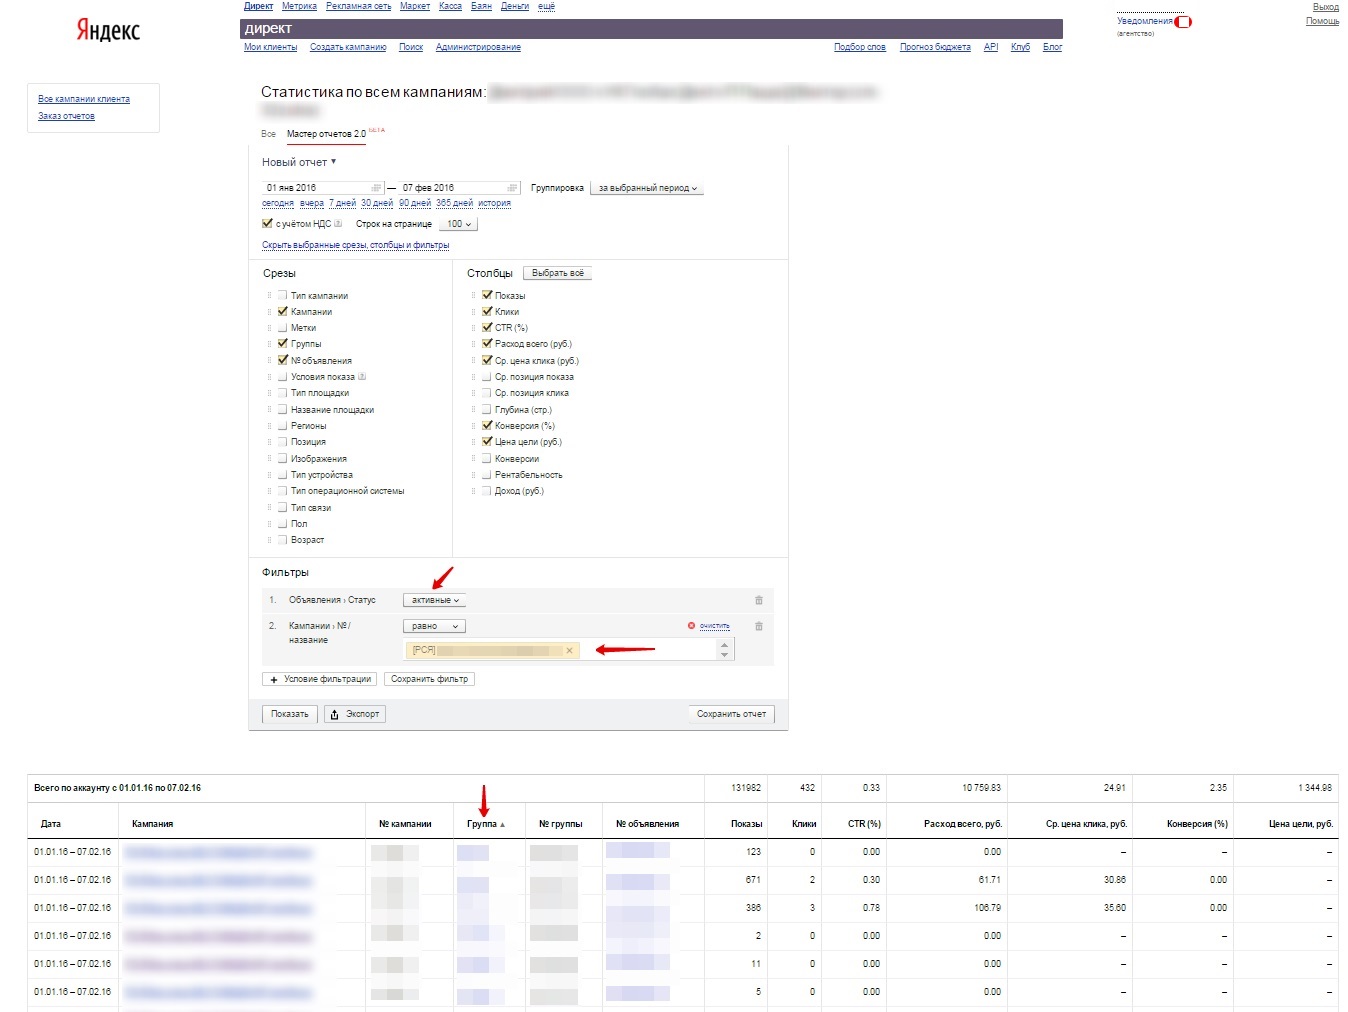This screenshot has height=1012, width=1348.
Task: Sort the table by Группа column header
Action: (485, 824)
